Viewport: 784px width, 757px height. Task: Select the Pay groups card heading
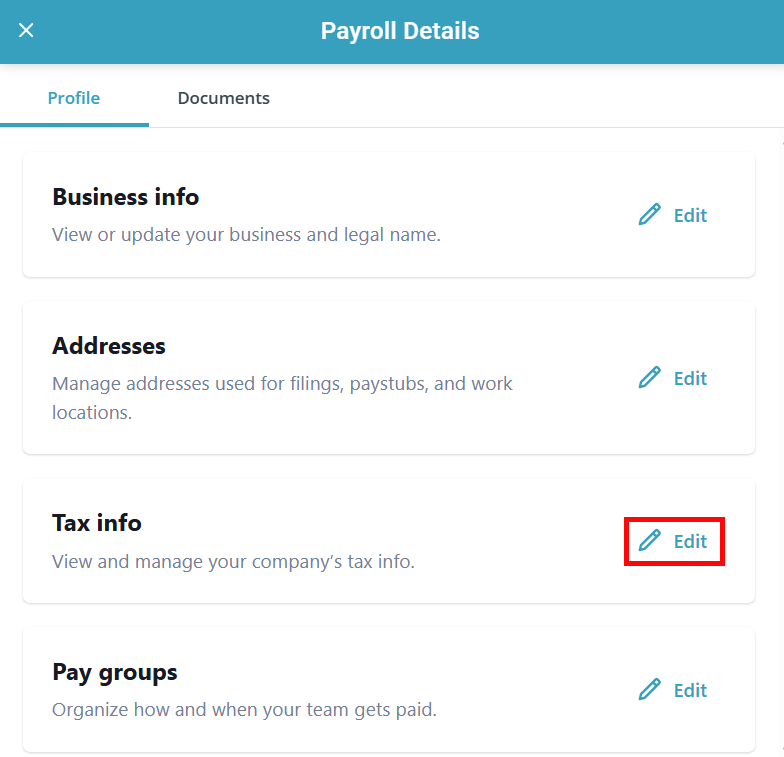pos(115,672)
